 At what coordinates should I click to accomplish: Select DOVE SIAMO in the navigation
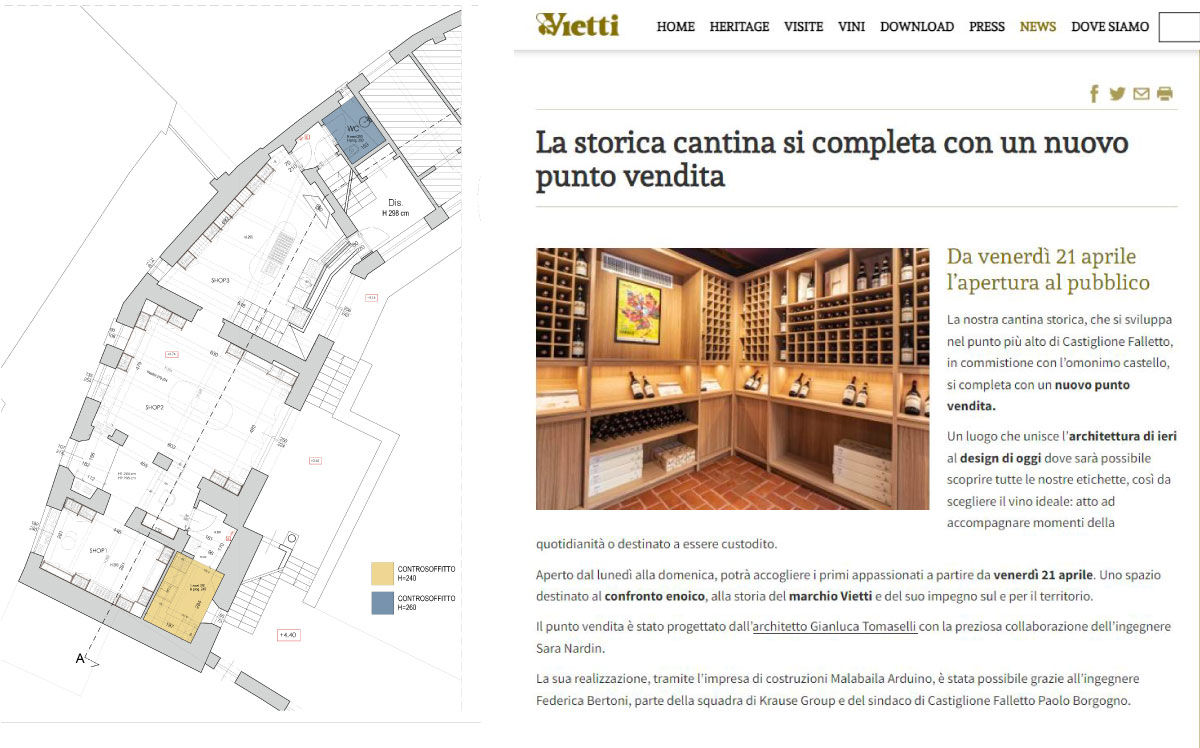pyautogui.click(x=1110, y=27)
